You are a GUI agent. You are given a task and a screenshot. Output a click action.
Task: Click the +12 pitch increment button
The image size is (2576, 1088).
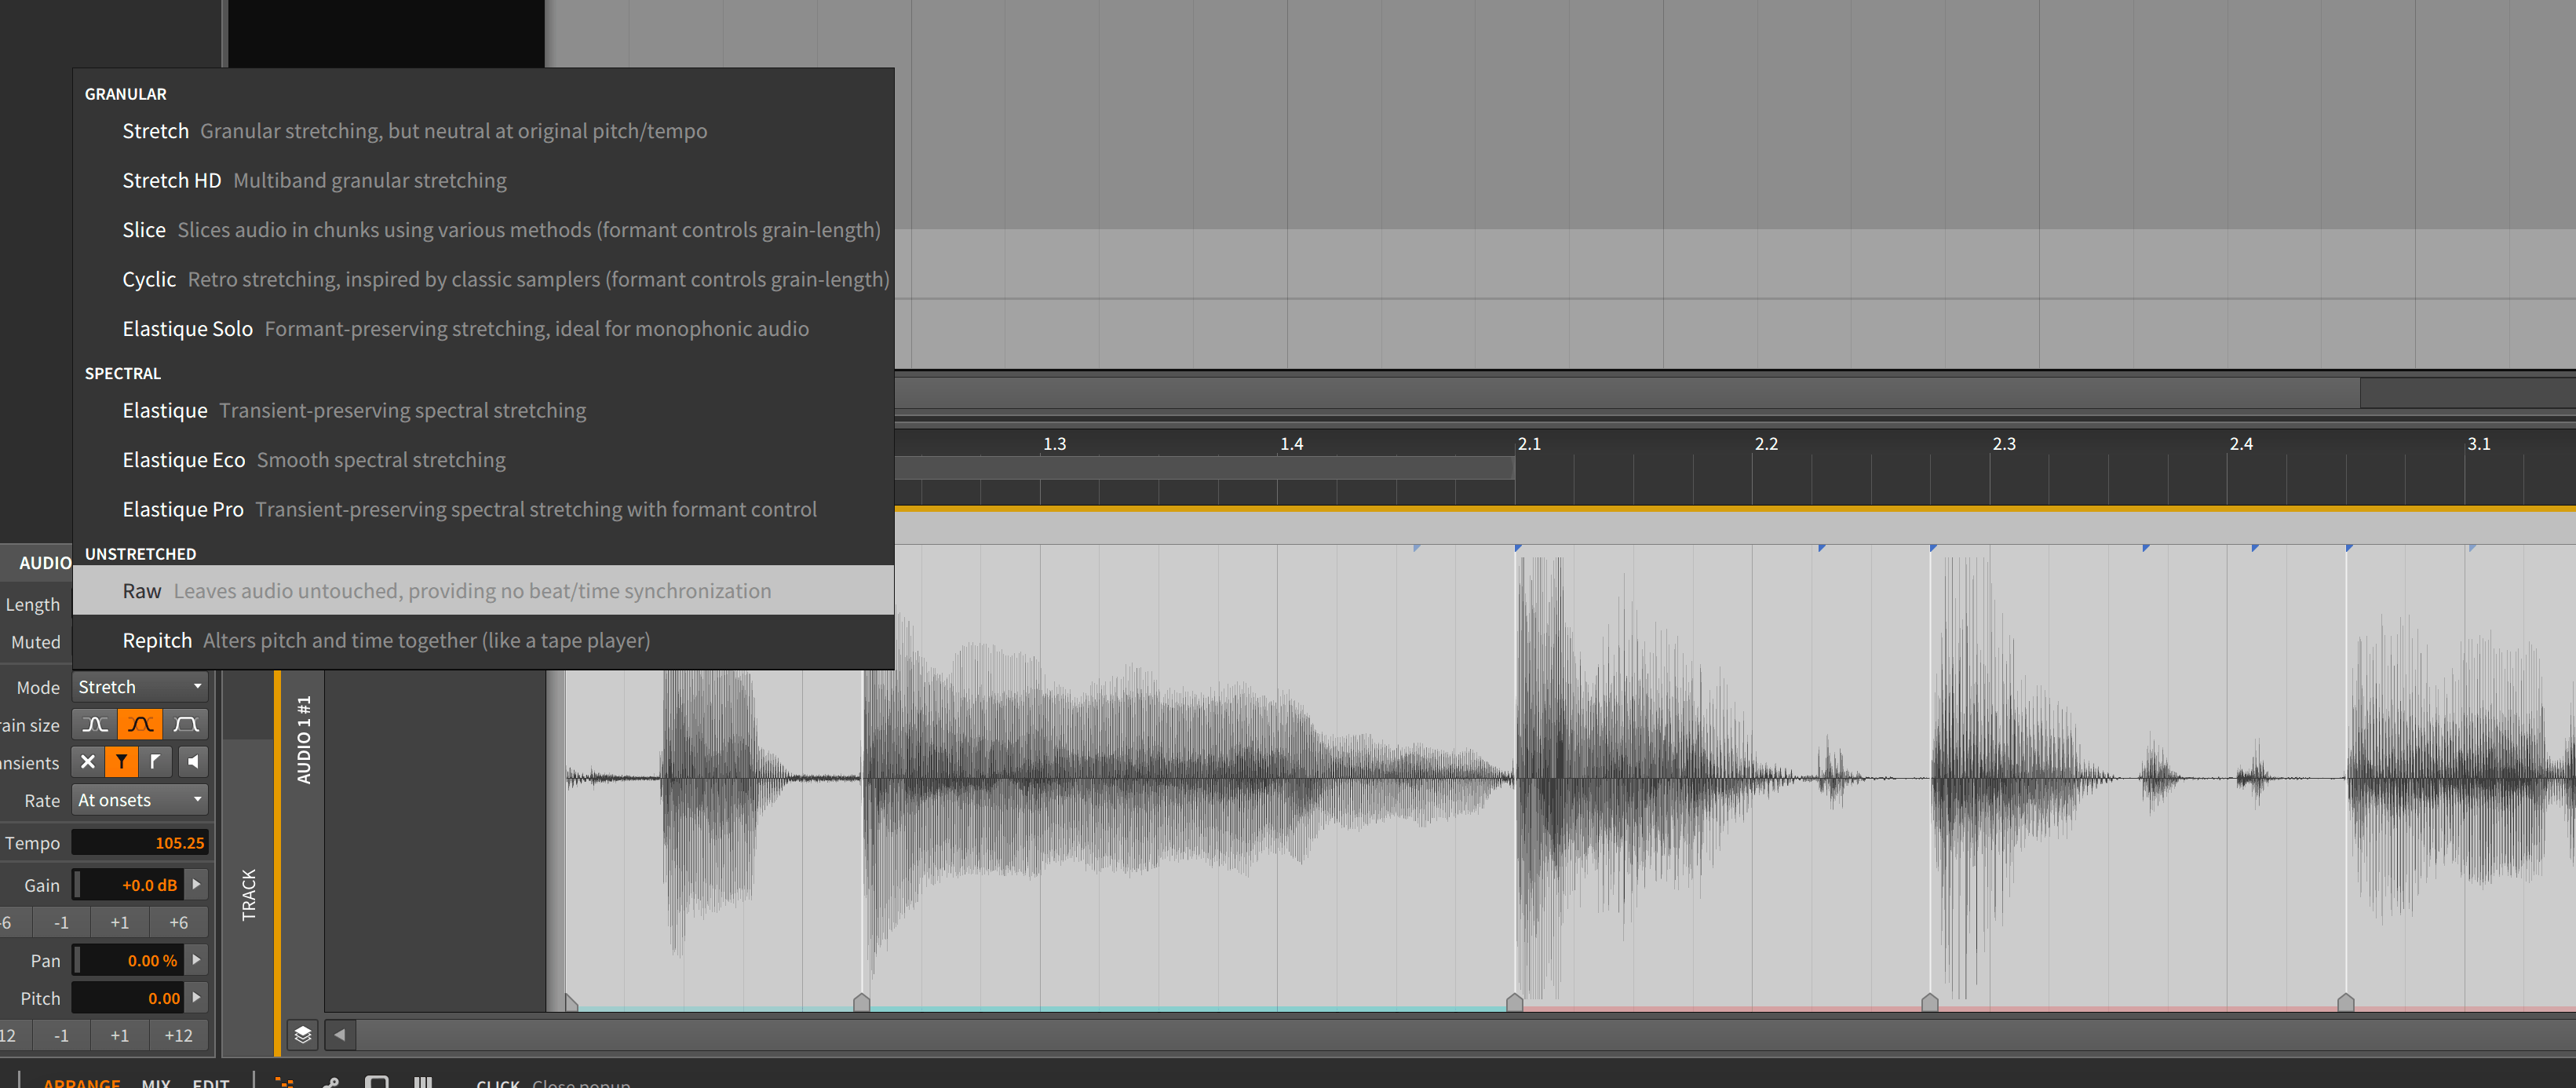178,1035
